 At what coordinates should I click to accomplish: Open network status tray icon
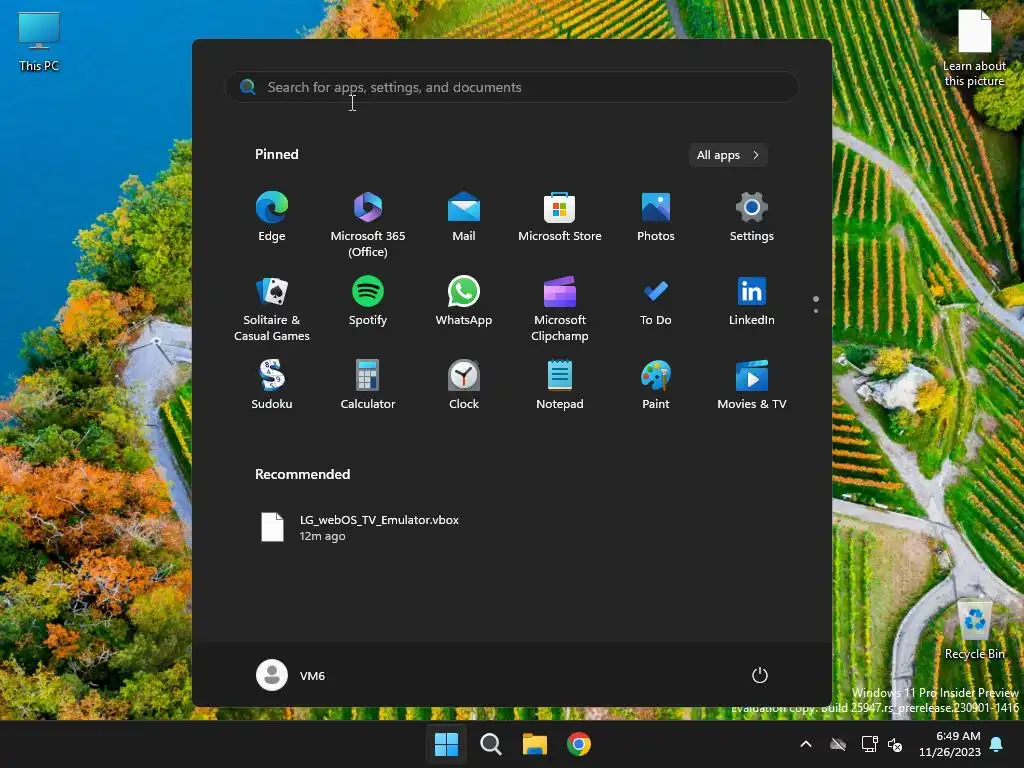869,744
